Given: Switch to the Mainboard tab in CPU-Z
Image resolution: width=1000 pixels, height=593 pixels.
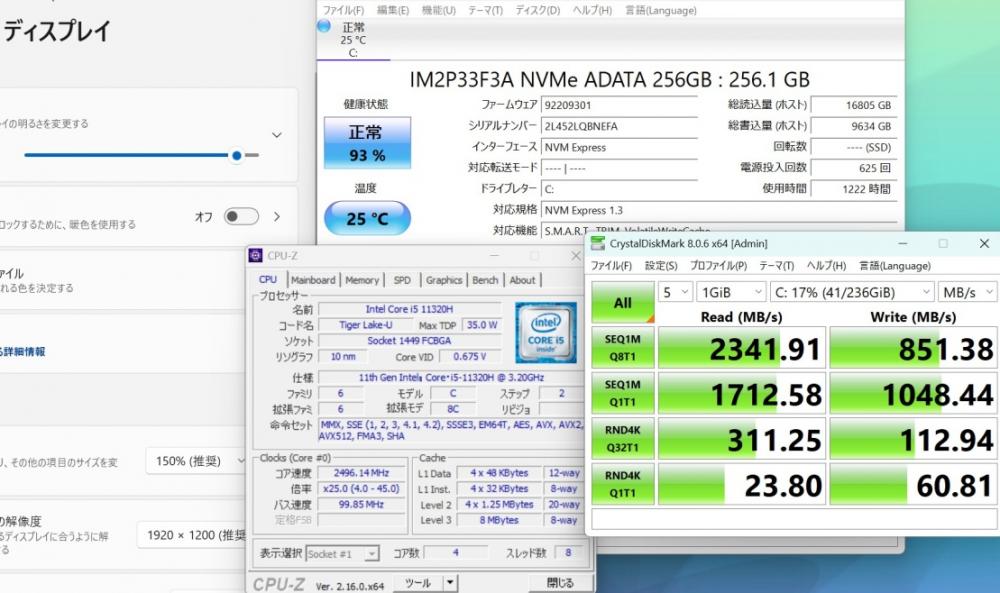Looking at the screenshot, I should pos(313,280).
